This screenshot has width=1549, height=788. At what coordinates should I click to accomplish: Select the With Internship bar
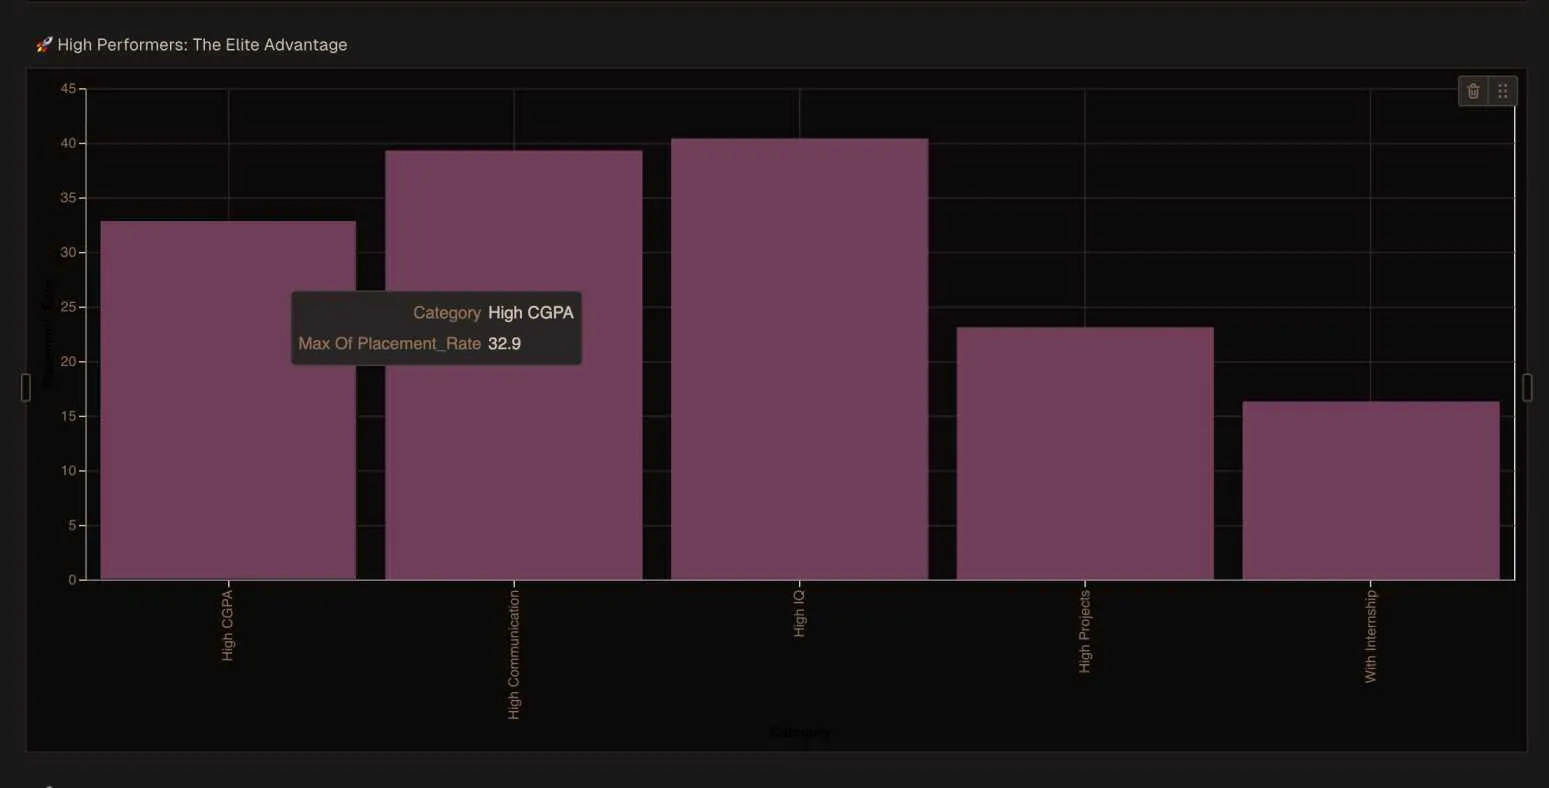pyautogui.click(x=1370, y=490)
